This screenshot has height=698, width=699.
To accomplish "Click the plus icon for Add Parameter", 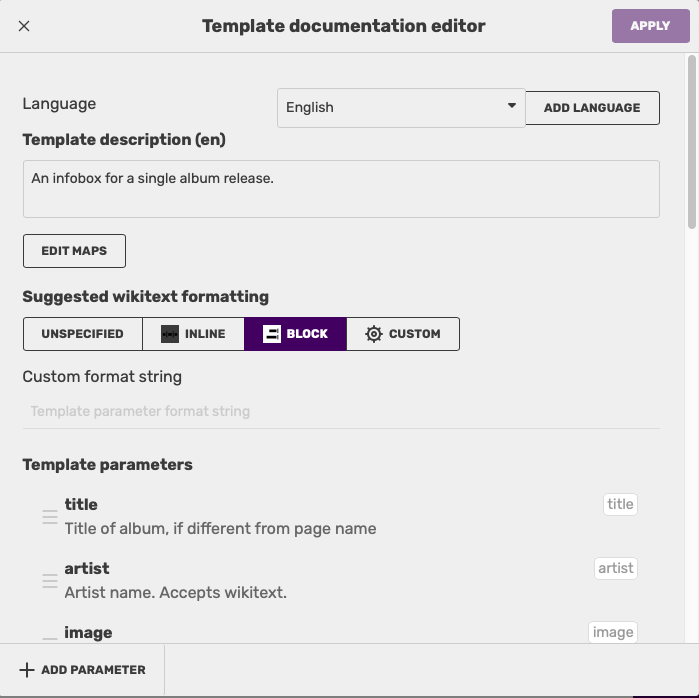I will click(27, 670).
